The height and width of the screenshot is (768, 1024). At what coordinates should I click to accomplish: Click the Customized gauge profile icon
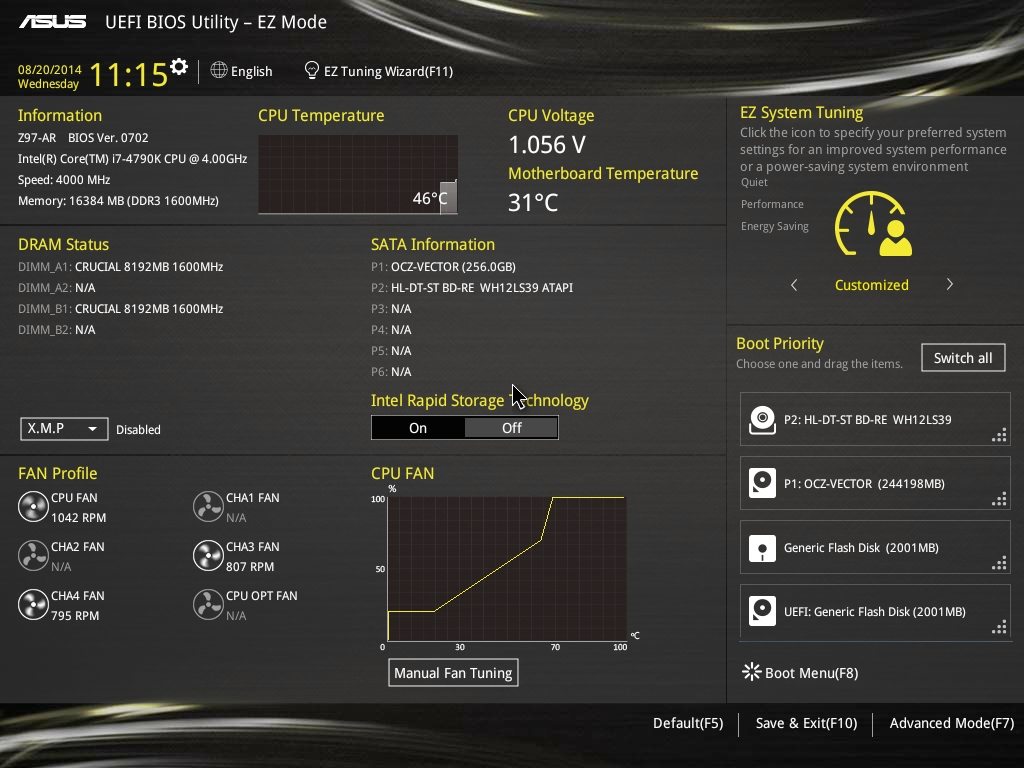873,223
